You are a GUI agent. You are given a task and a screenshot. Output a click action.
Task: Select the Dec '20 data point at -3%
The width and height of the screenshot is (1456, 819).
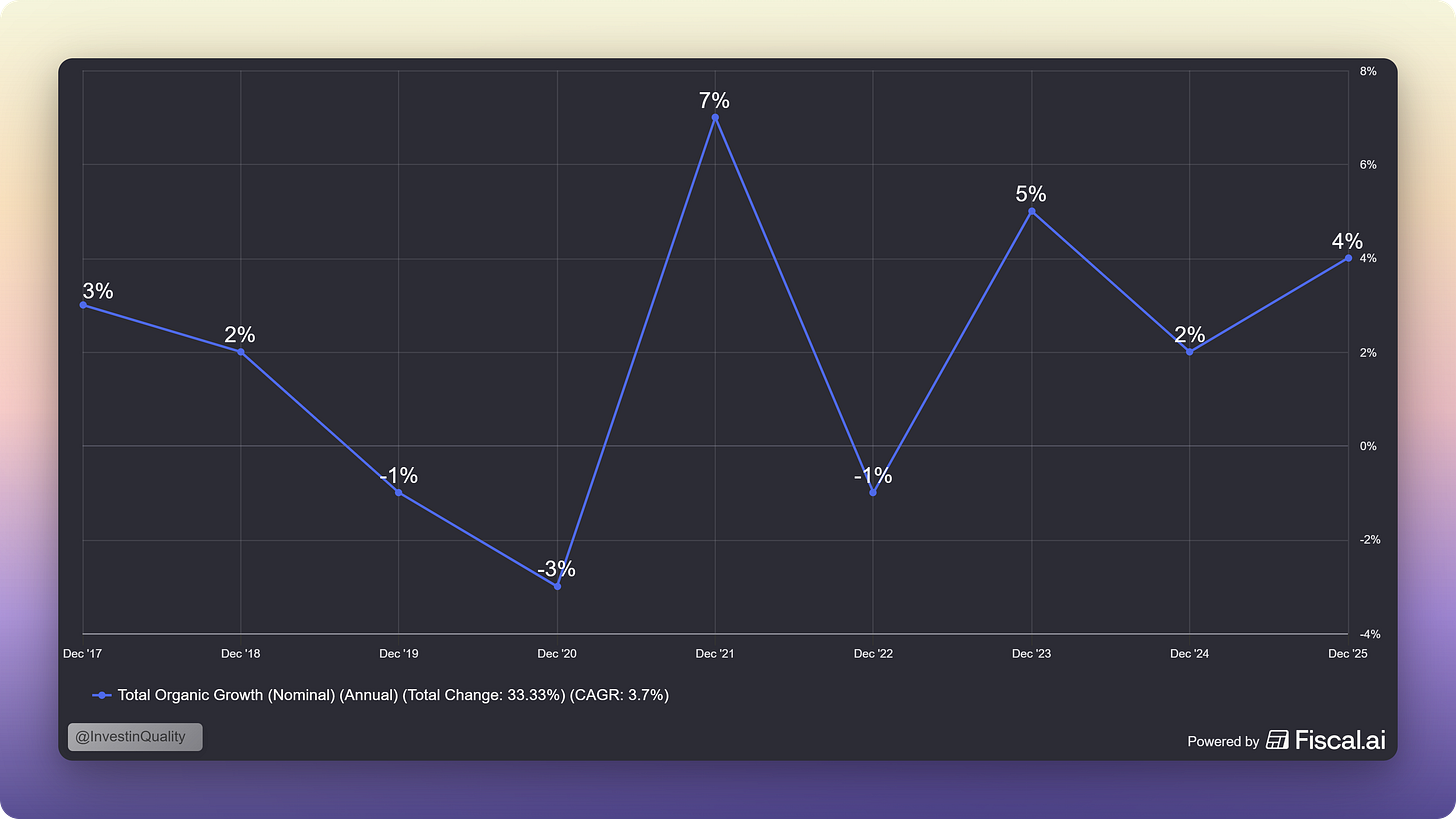point(557,586)
